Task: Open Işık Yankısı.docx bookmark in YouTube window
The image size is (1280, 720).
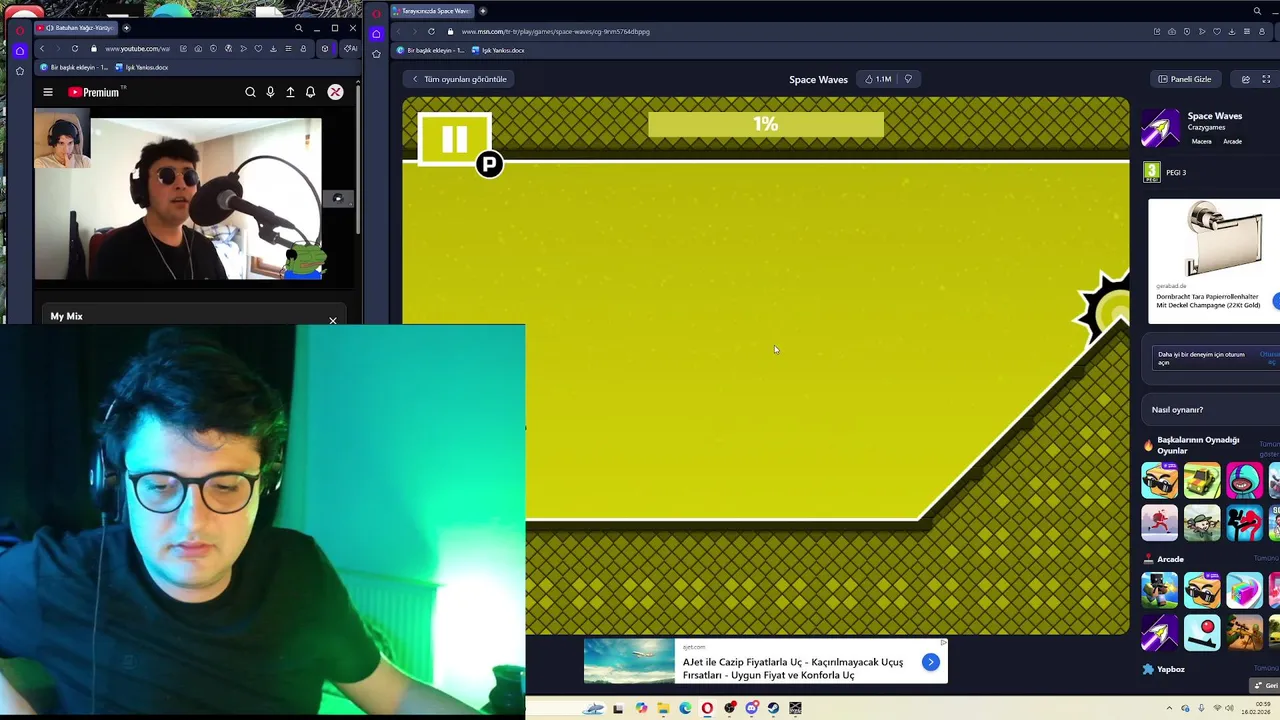Action: click(x=143, y=67)
